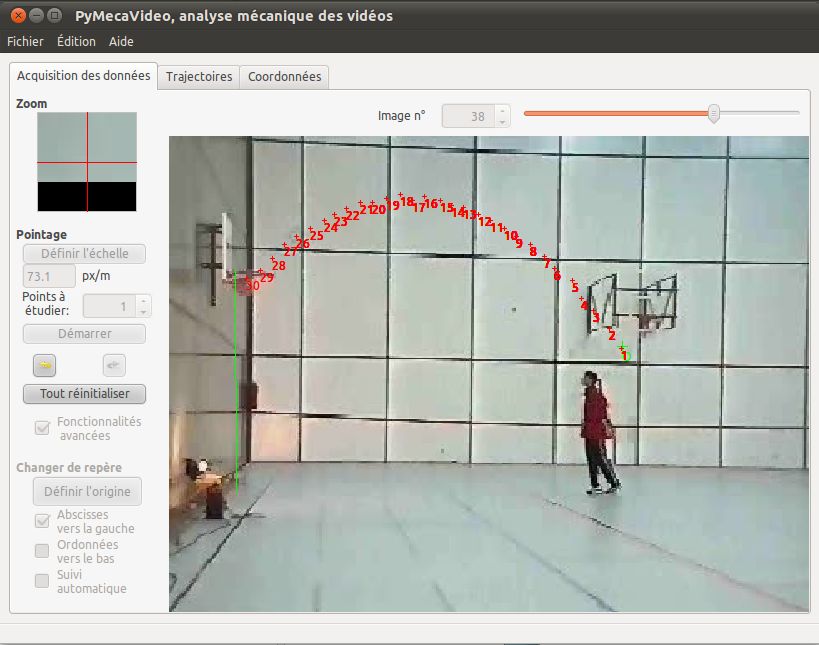
Task: Toggle Fonctionnalités avancées checkbox
Action: point(43,428)
